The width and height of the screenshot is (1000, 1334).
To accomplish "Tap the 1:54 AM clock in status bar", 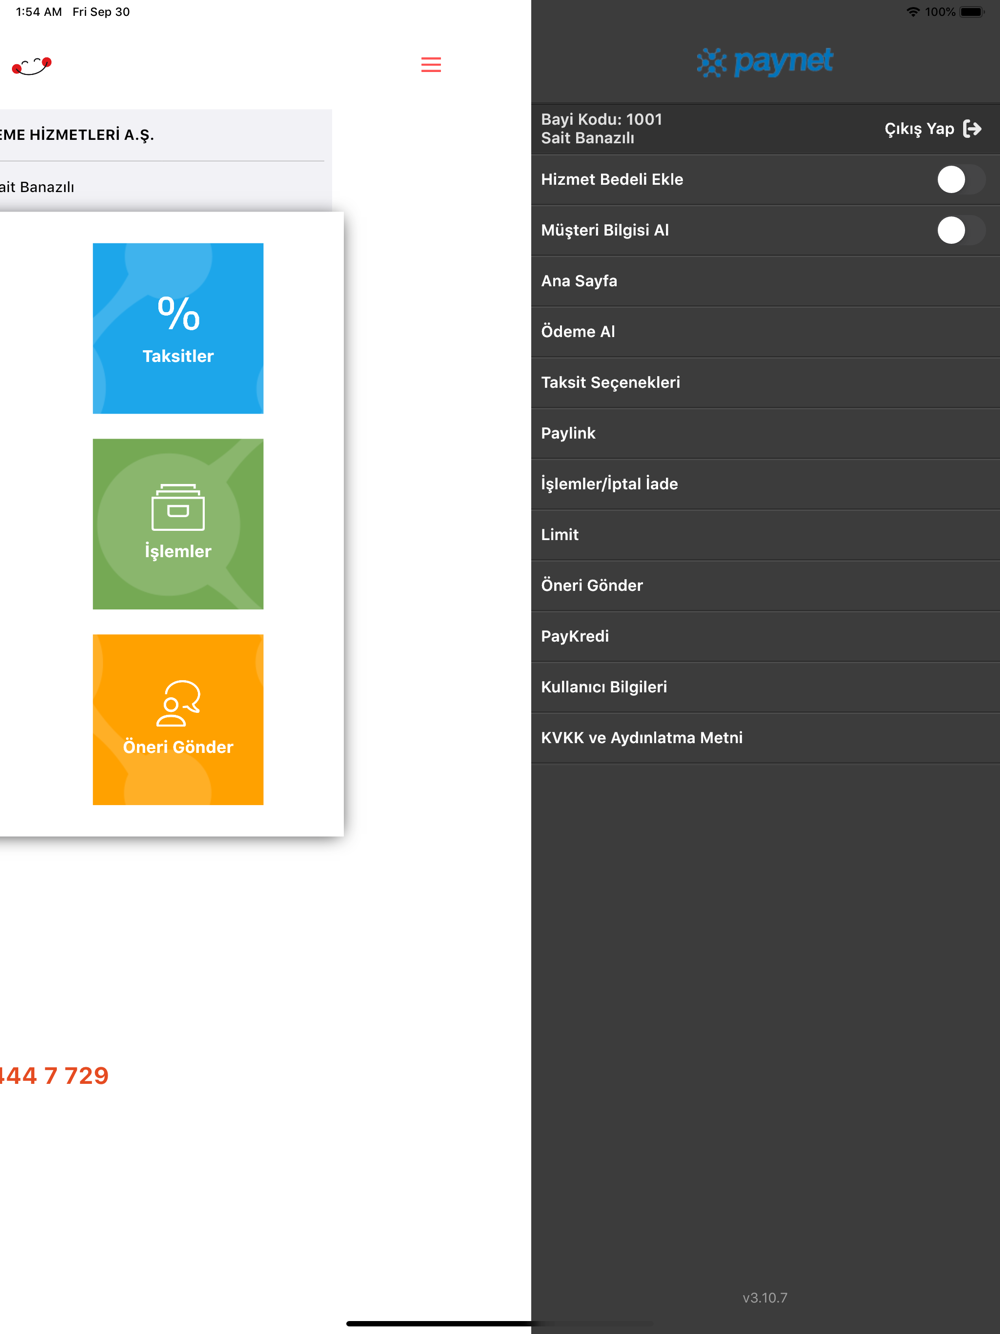I will [x=39, y=12].
